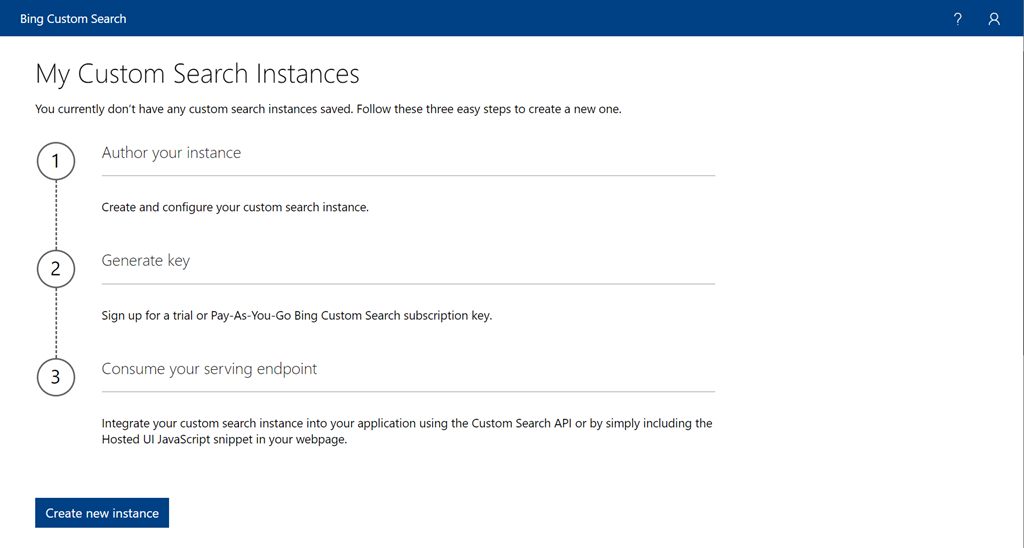Click dotted connector between steps 1 and 2
The height and width of the screenshot is (548, 1024).
pyautogui.click(x=56, y=215)
